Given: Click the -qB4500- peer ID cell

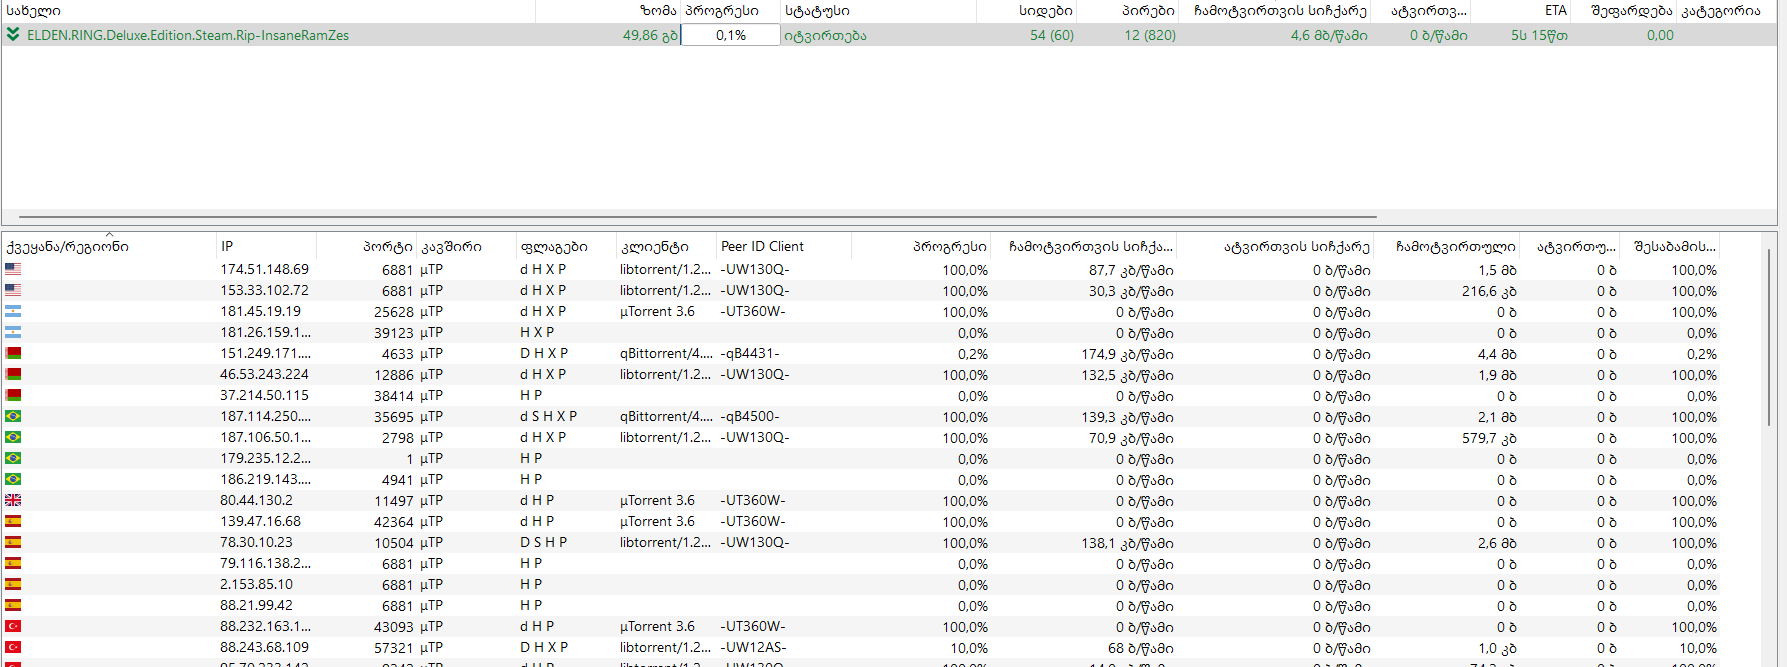Looking at the screenshot, I should pos(750,416).
